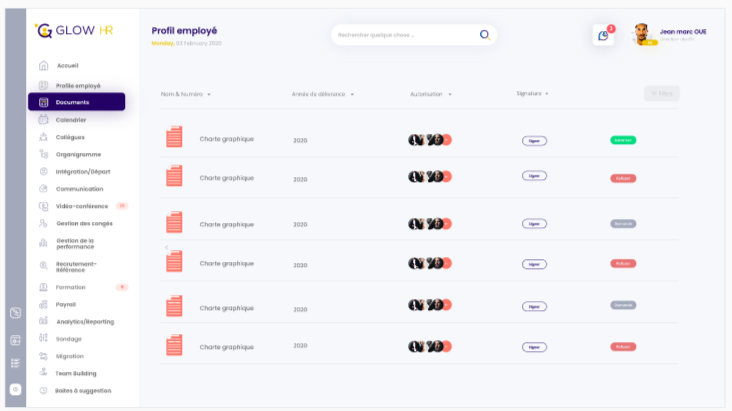Click the Filtrer button
The height and width of the screenshot is (411, 732).
coord(661,93)
